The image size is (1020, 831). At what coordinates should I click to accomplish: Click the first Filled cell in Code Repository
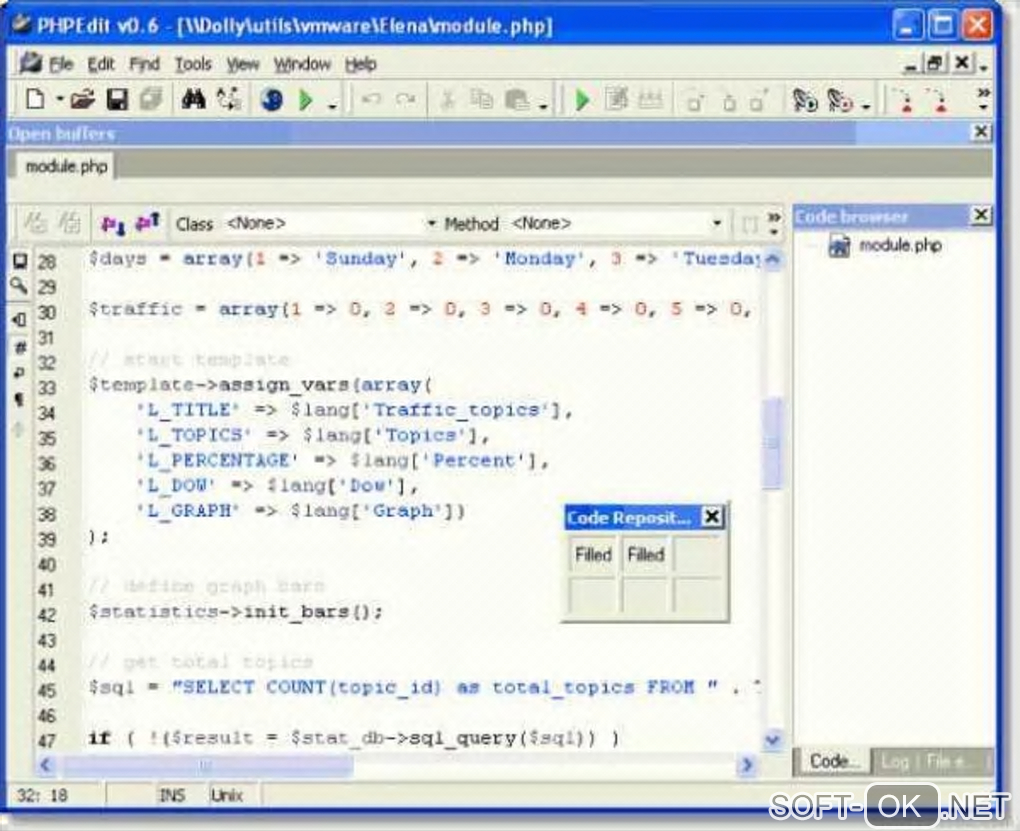tap(593, 554)
